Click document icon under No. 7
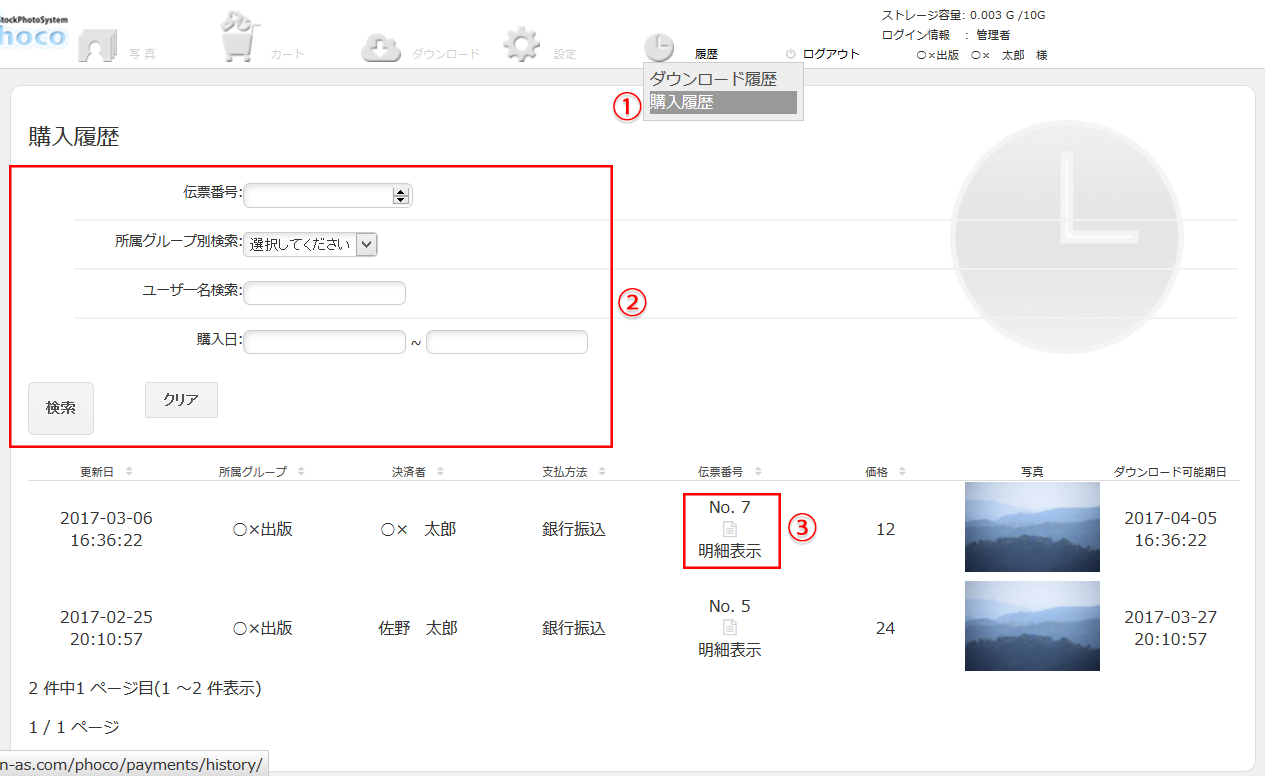Screen dimensions: 1265x776 click(730, 529)
